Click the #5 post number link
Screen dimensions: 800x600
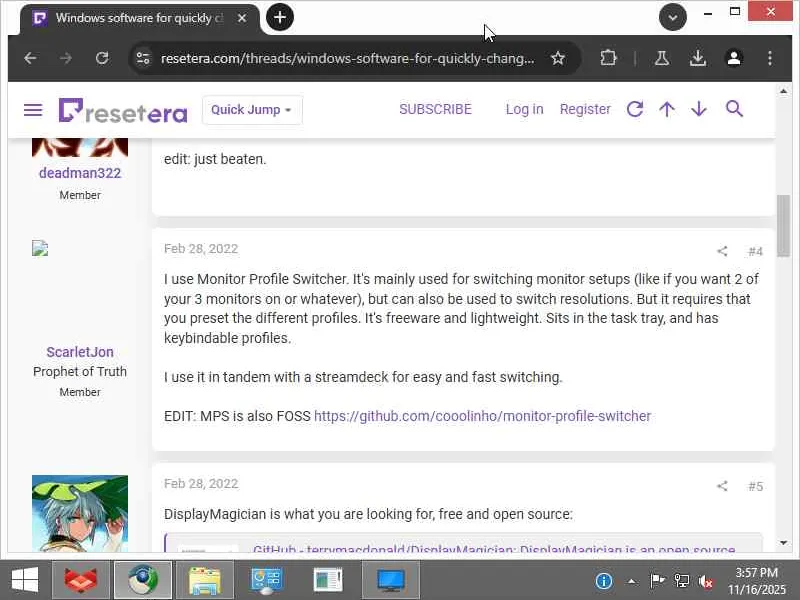(755, 486)
